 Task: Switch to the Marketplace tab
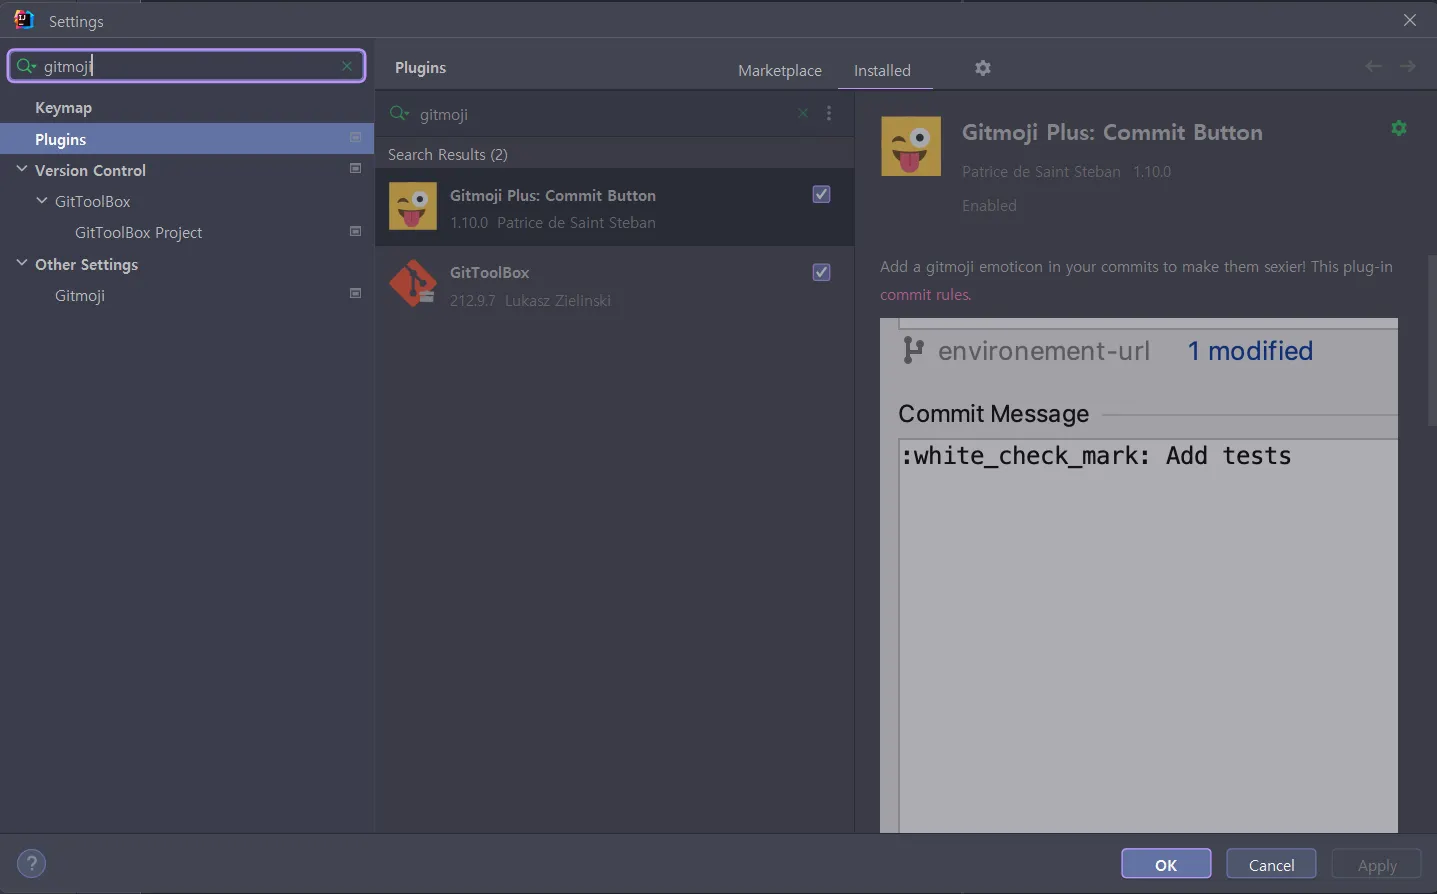tap(780, 70)
